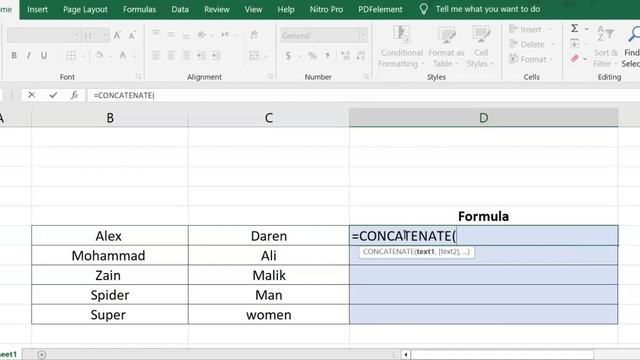Open the font name dropdown arrow
640x360 pixels.
[76, 36]
